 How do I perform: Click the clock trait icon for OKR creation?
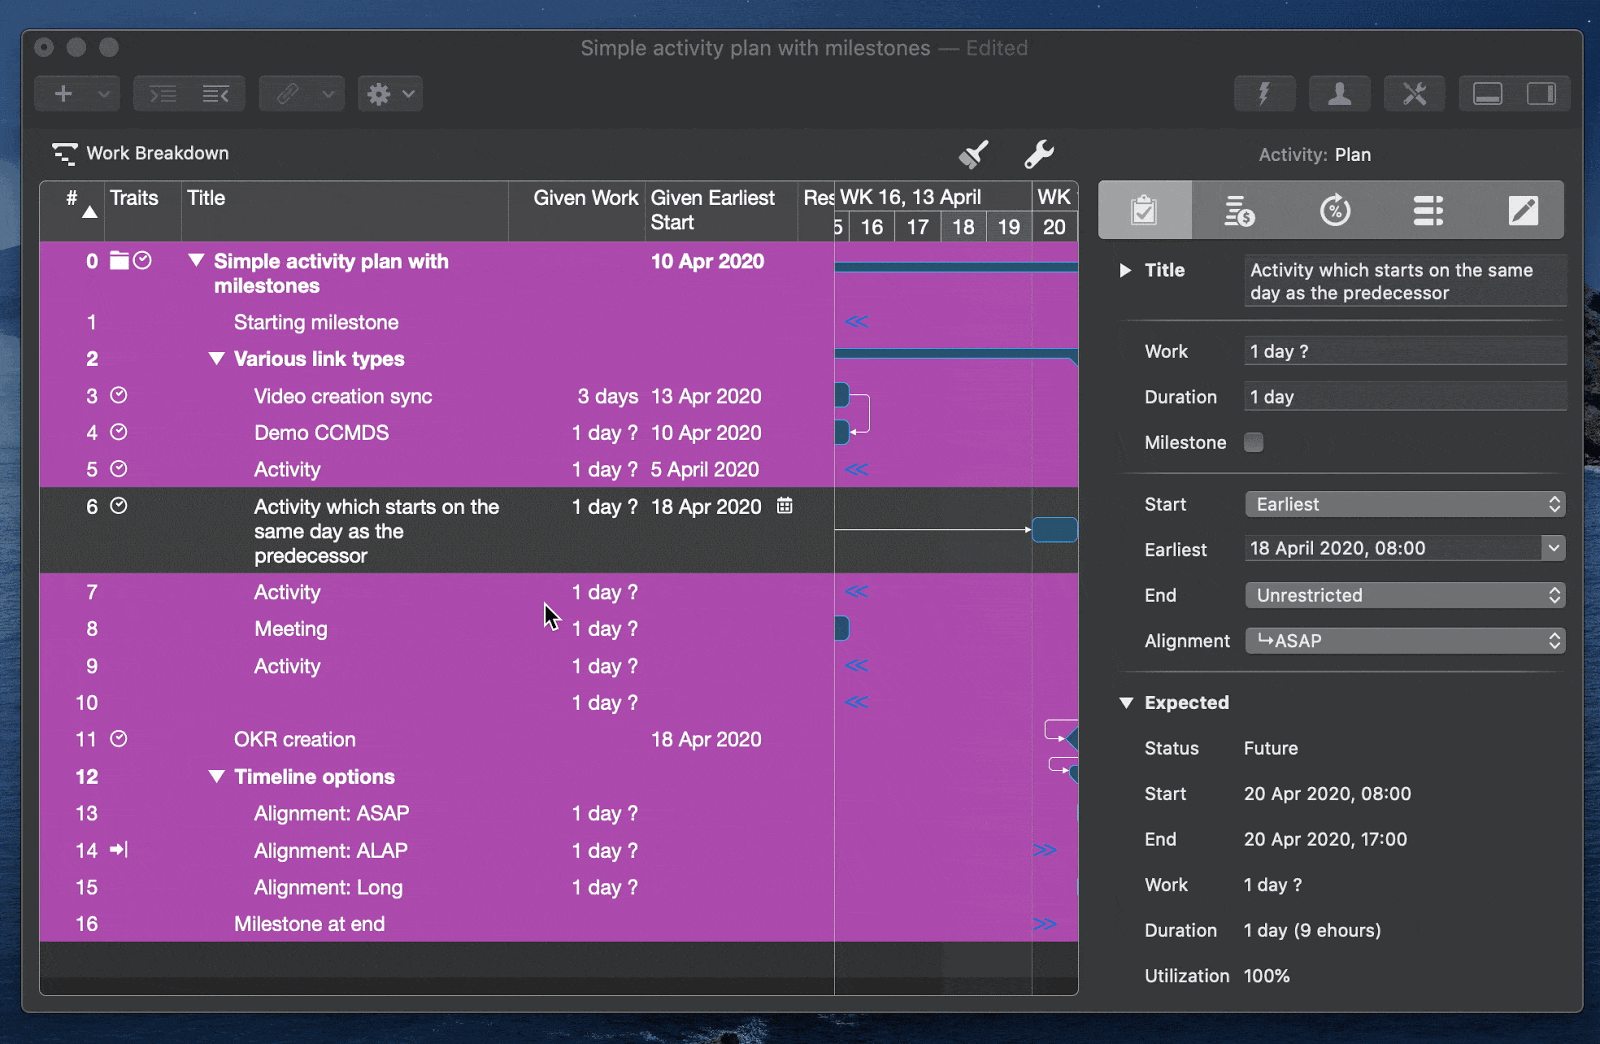[119, 739]
